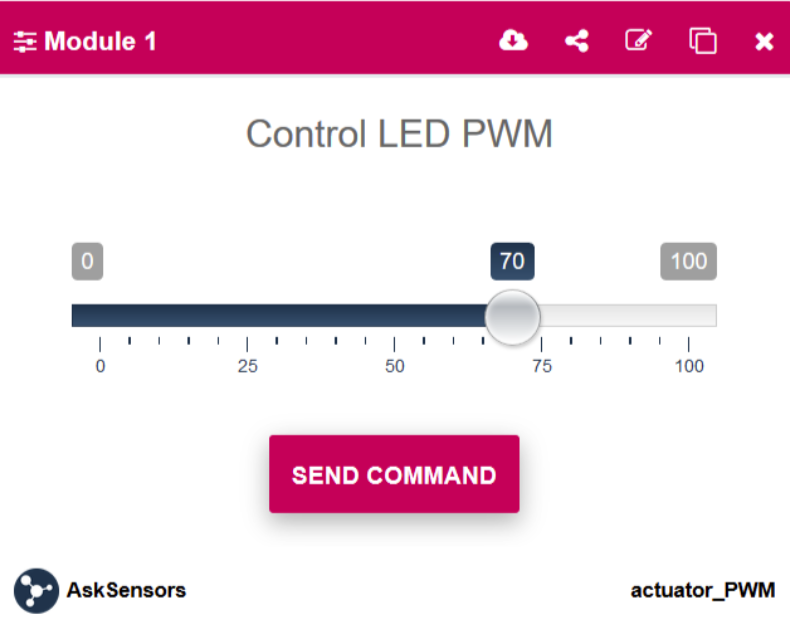Close Module 1 with the X icon
The height and width of the screenshot is (621, 790).
click(x=764, y=41)
